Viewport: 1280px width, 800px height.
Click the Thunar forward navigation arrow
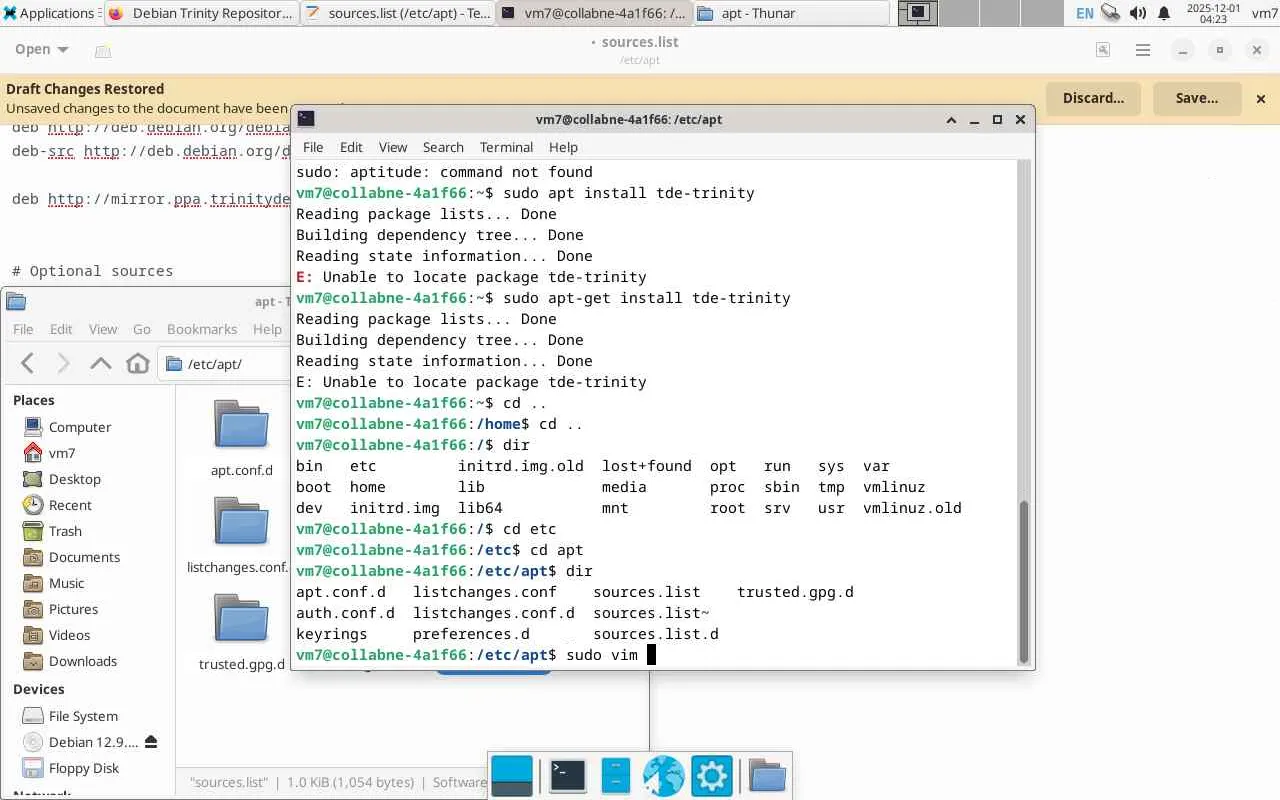click(x=64, y=363)
